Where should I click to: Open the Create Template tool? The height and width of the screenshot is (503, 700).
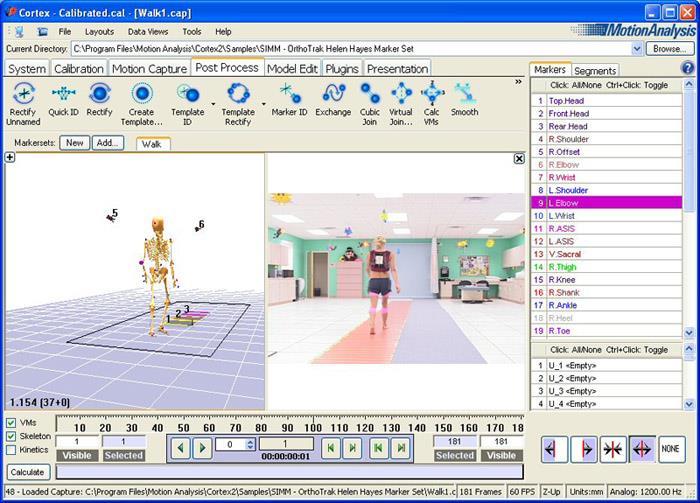tap(142, 104)
